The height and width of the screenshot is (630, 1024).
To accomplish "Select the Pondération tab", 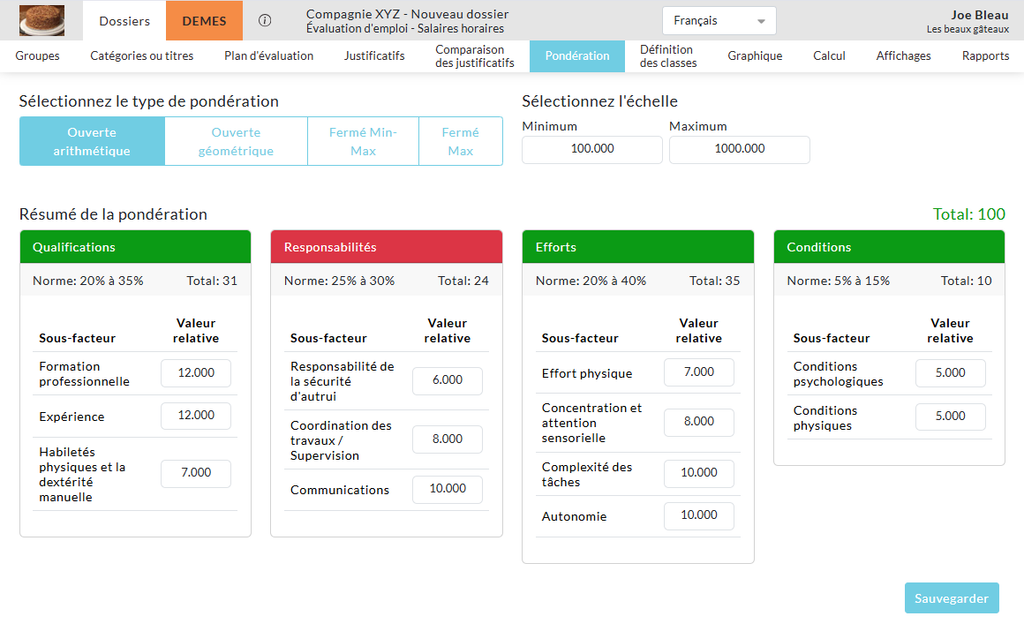I will (577, 56).
